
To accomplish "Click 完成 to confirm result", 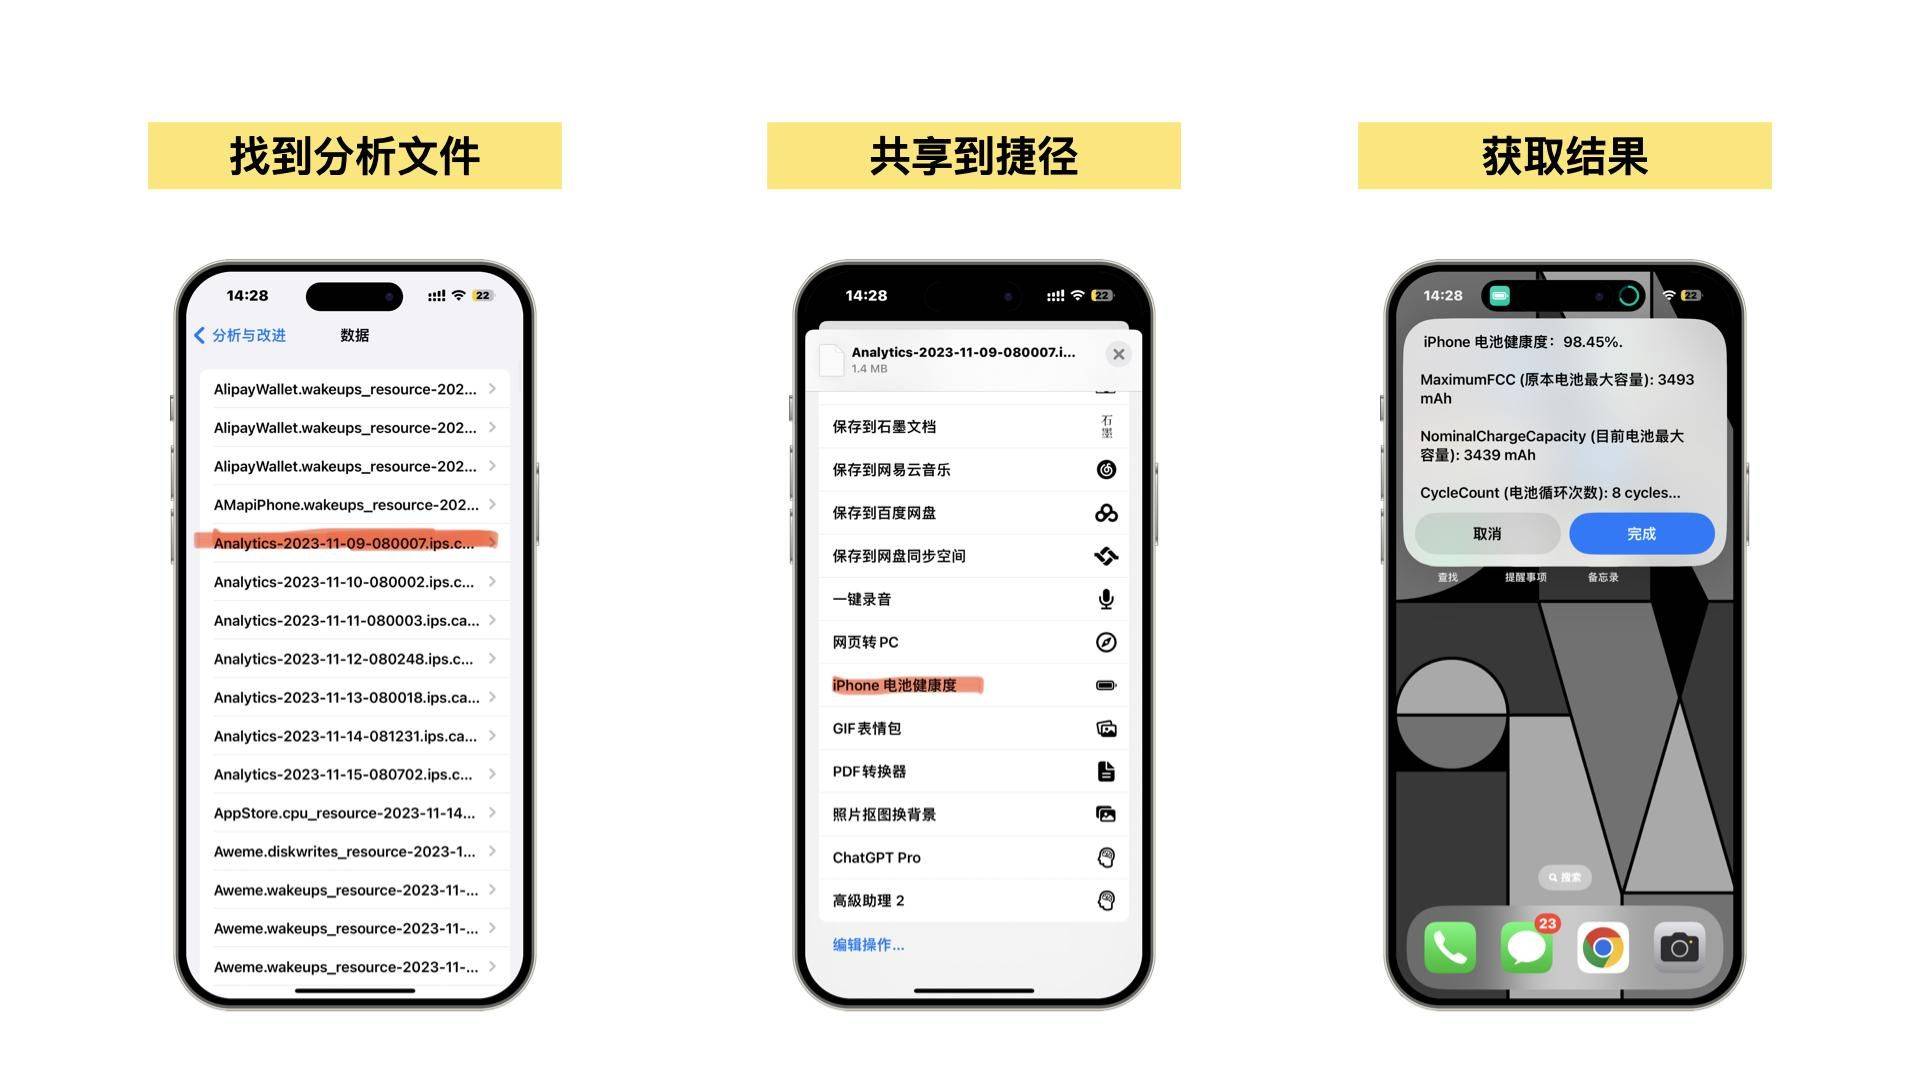I will [1640, 533].
